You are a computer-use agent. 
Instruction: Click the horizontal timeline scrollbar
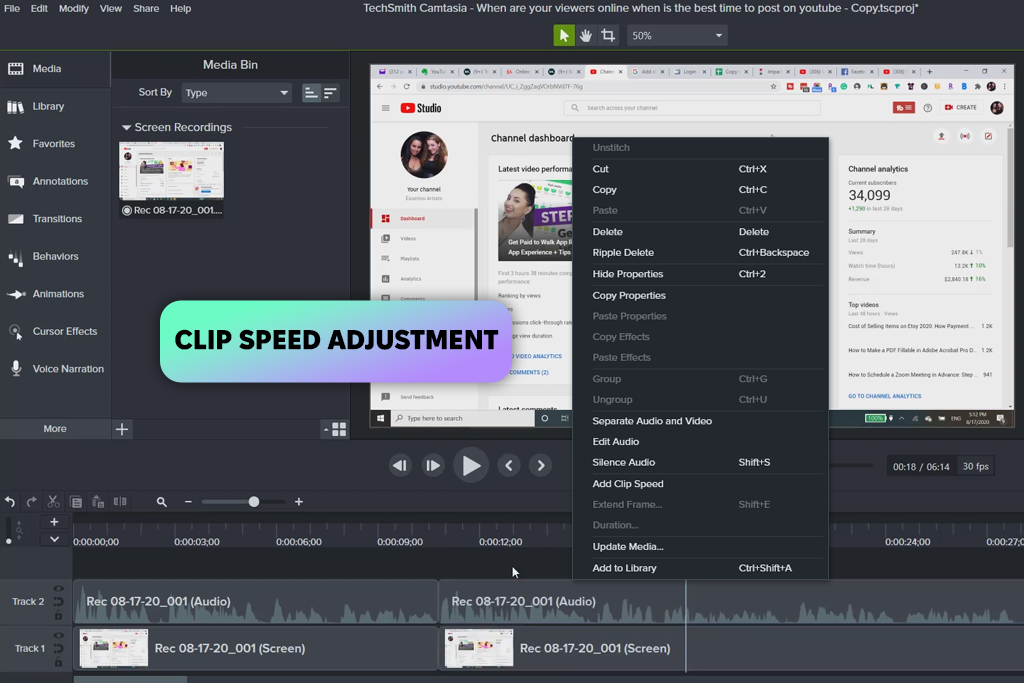[130, 680]
